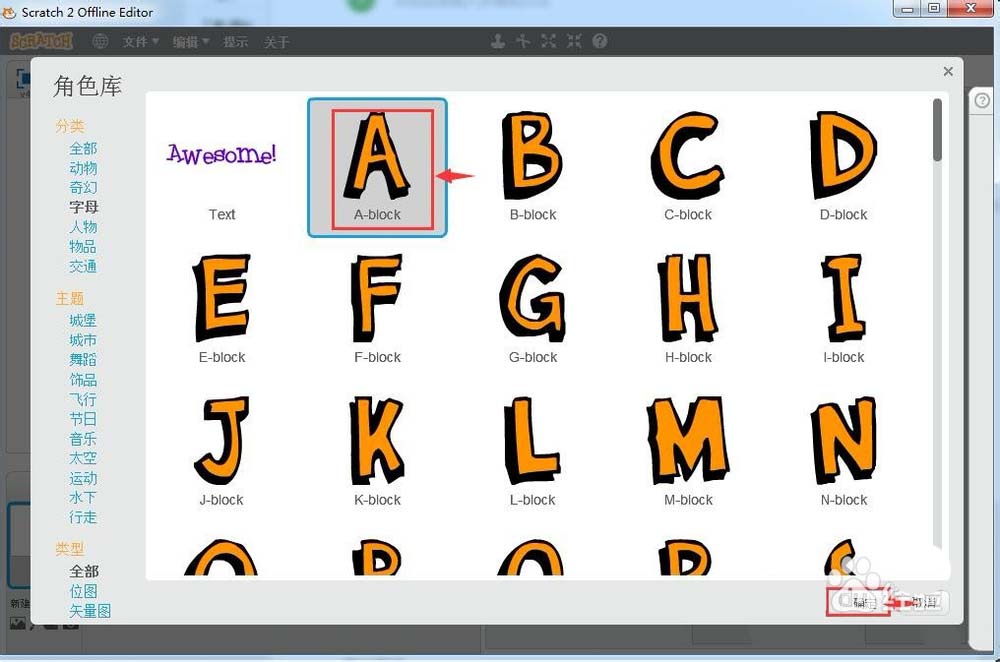
Task: Select the duplicate stamp tool
Action: pos(497,41)
